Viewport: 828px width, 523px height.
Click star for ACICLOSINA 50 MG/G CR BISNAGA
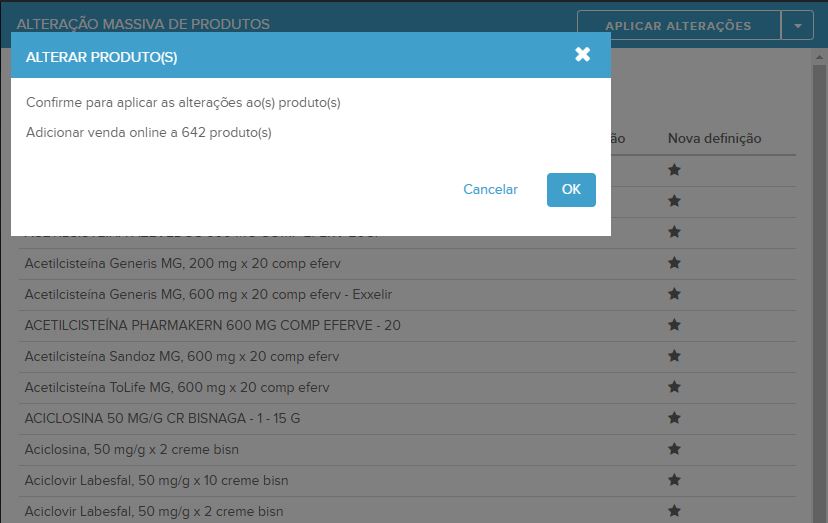(x=674, y=418)
